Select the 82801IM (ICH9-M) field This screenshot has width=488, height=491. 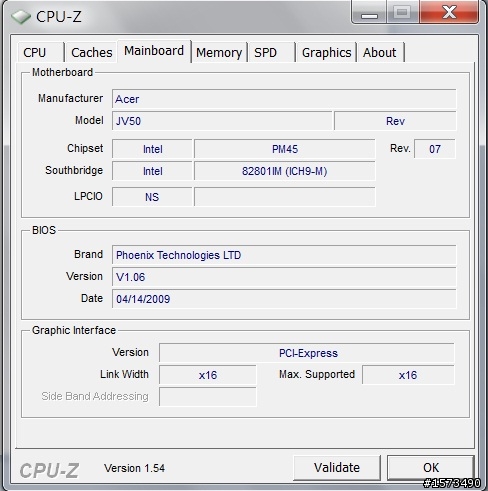[285, 171]
